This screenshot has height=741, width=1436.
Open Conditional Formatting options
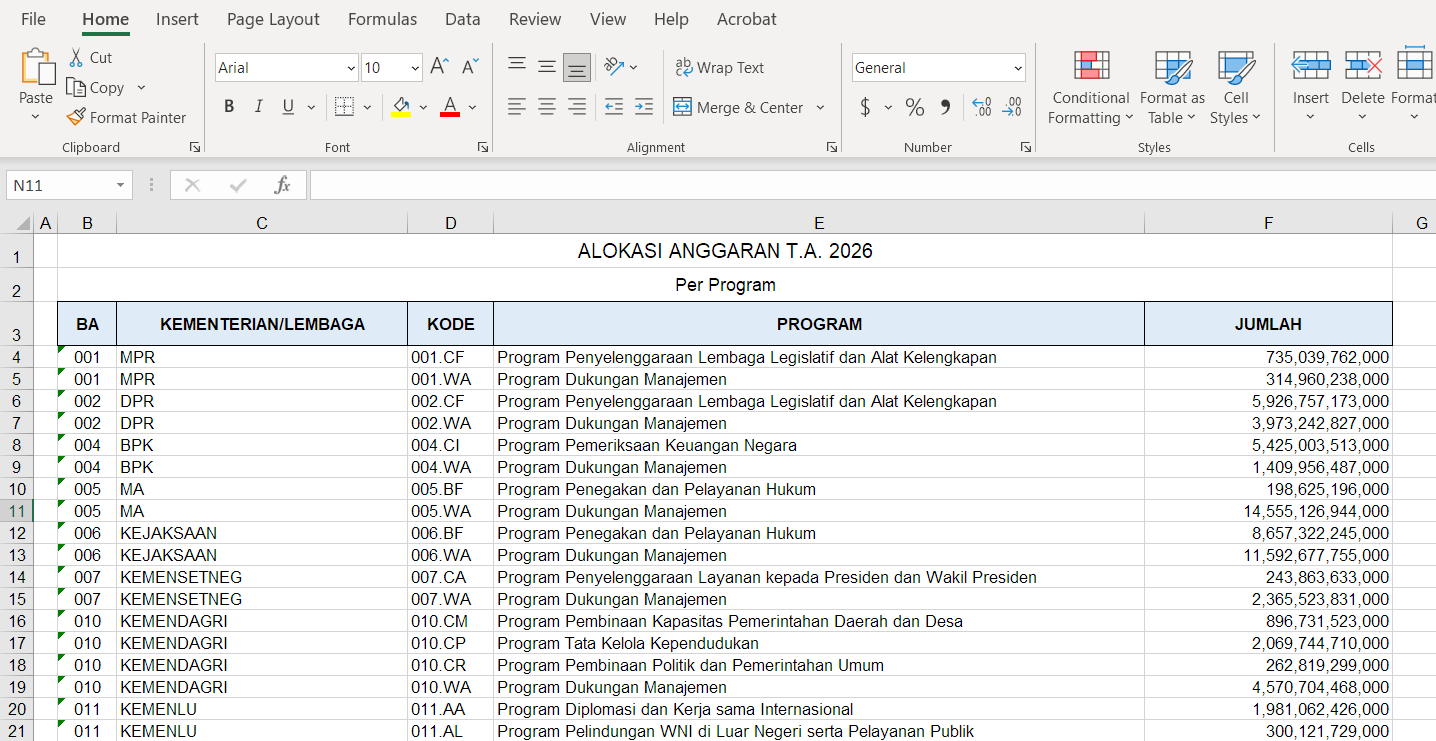click(1090, 88)
